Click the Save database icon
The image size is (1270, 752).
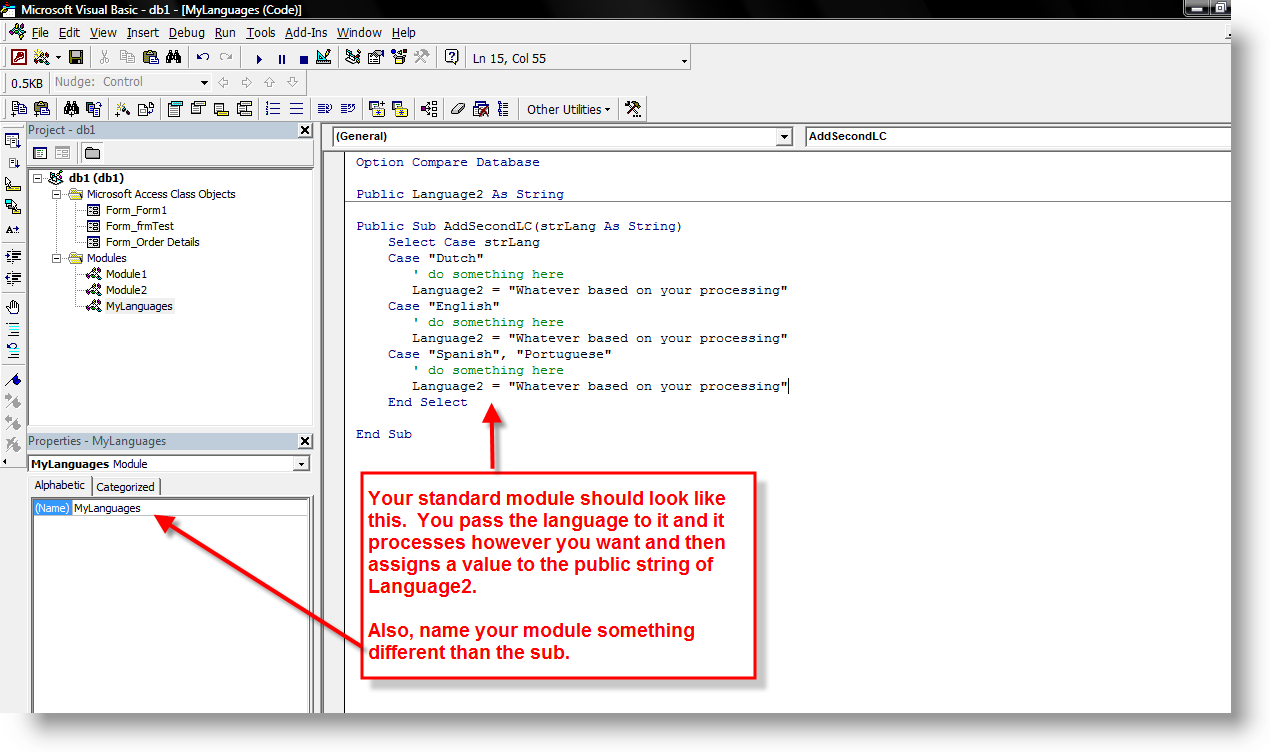[76, 58]
